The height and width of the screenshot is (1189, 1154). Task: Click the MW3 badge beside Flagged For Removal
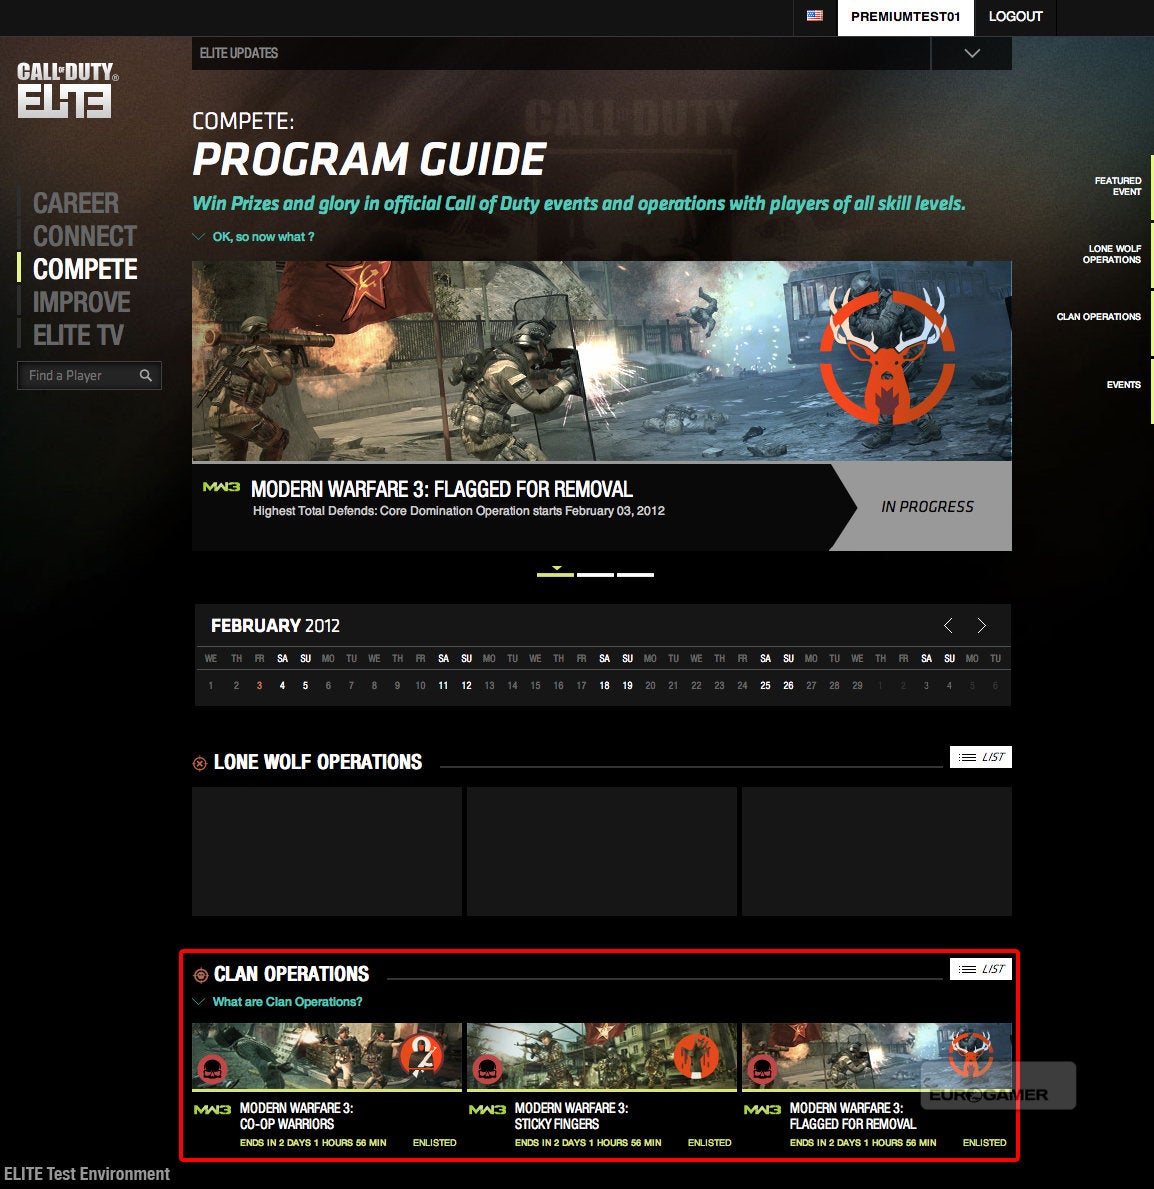point(762,1110)
